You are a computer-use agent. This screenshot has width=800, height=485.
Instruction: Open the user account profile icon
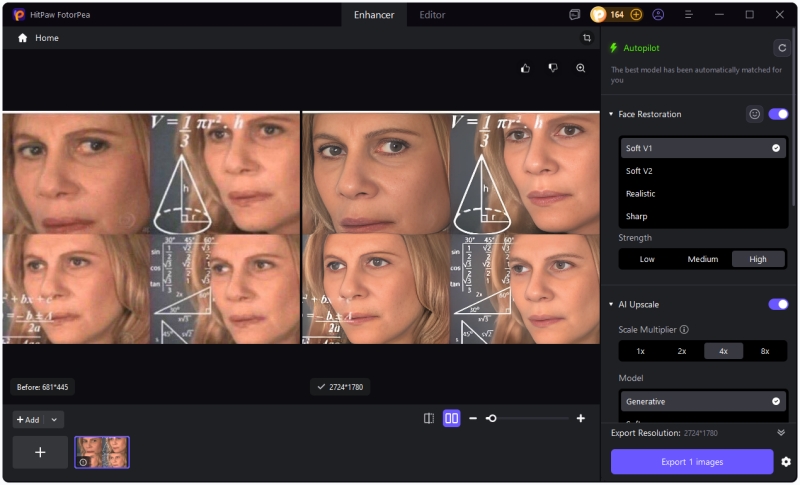click(658, 15)
